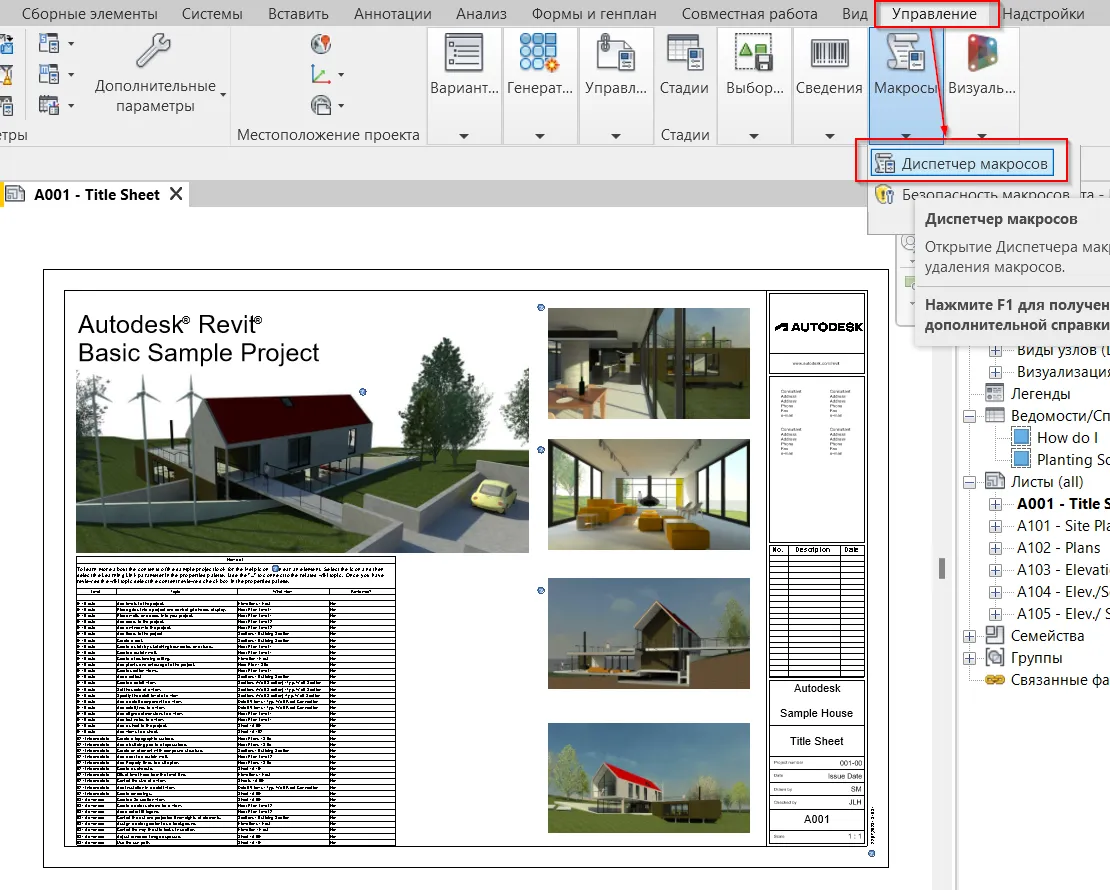Close the A001 - Title Sheet view tab
This screenshot has height=890, width=1110.
176,193
